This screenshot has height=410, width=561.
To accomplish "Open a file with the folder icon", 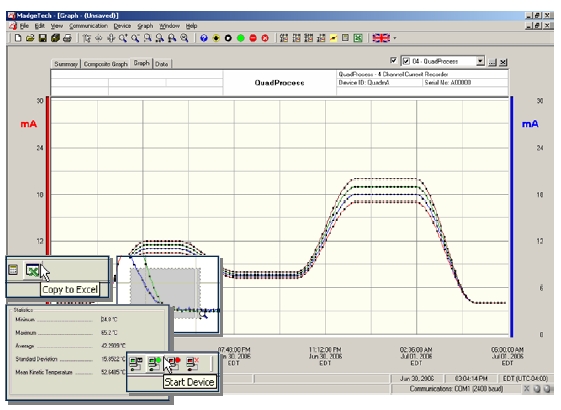I will coord(30,38).
